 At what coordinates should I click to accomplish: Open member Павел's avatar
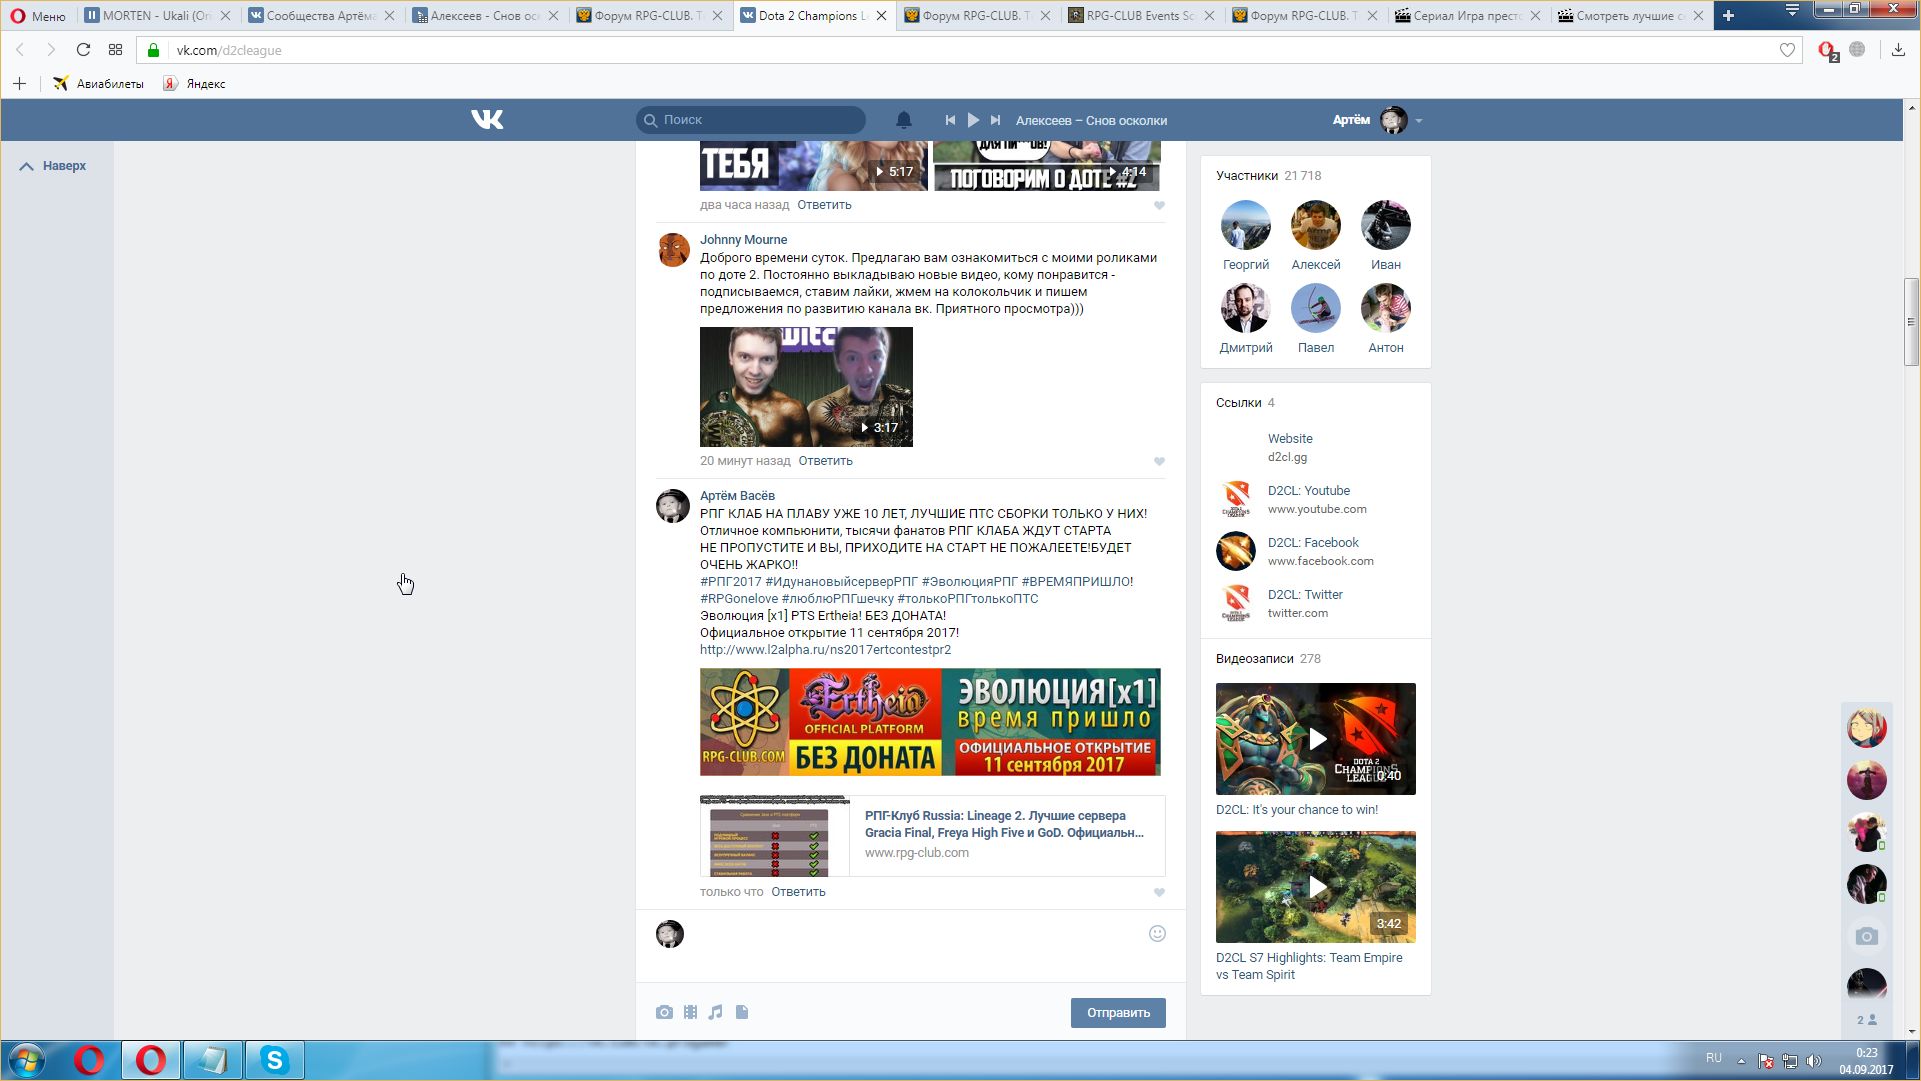(1315, 308)
